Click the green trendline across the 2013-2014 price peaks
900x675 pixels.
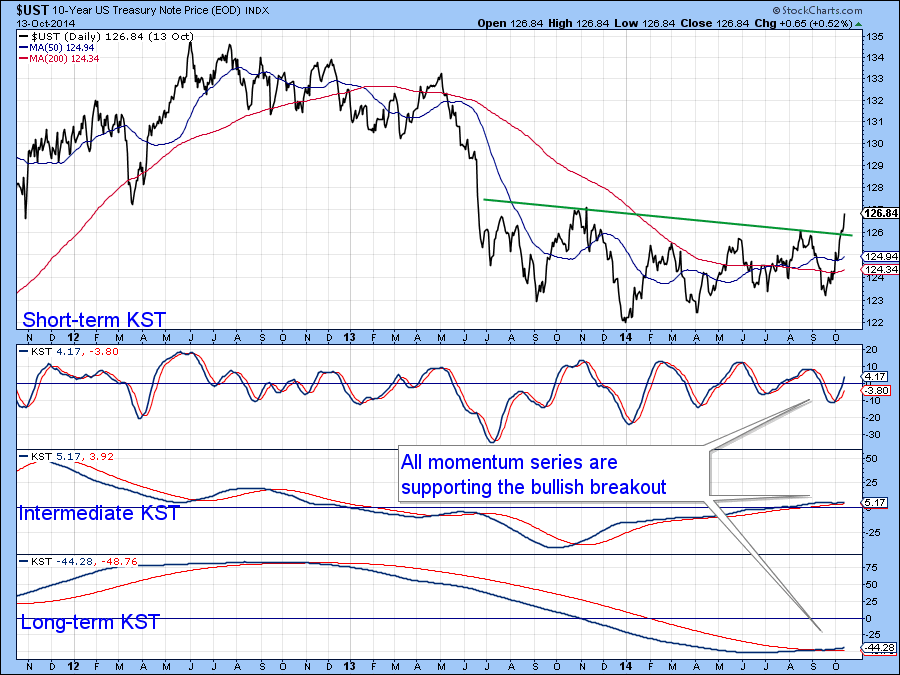[668, 218]
